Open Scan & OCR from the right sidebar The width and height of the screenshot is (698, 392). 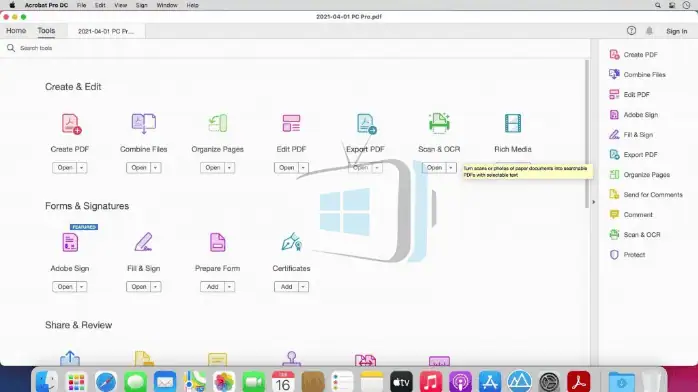[x=634, y=234]
